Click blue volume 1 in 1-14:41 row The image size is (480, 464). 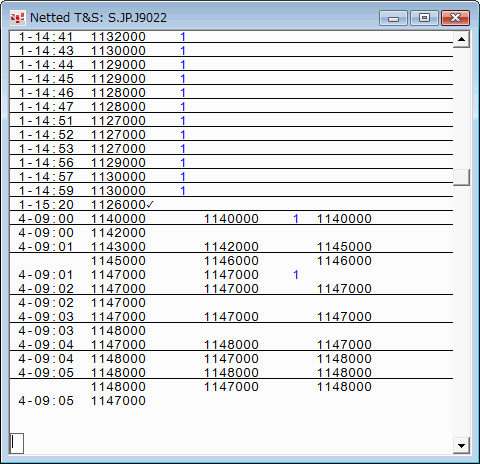pos(183,37)
